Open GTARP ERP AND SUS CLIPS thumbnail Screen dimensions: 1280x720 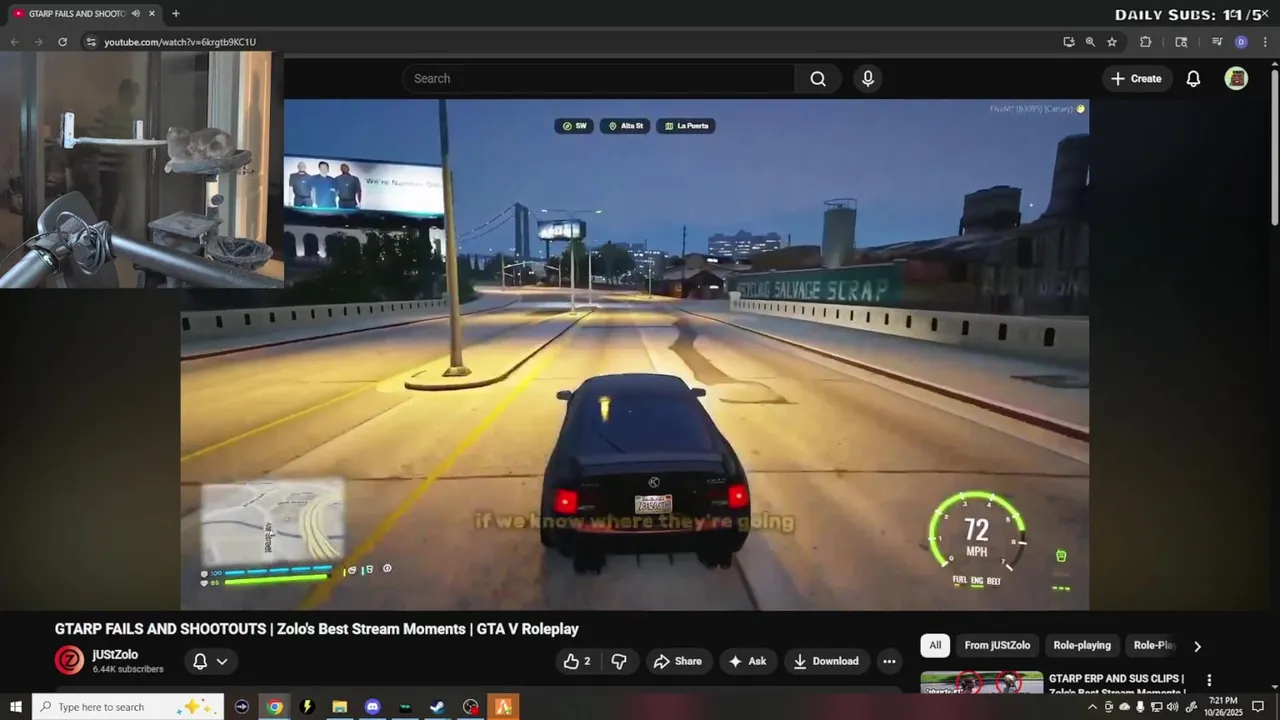[982, 683]
